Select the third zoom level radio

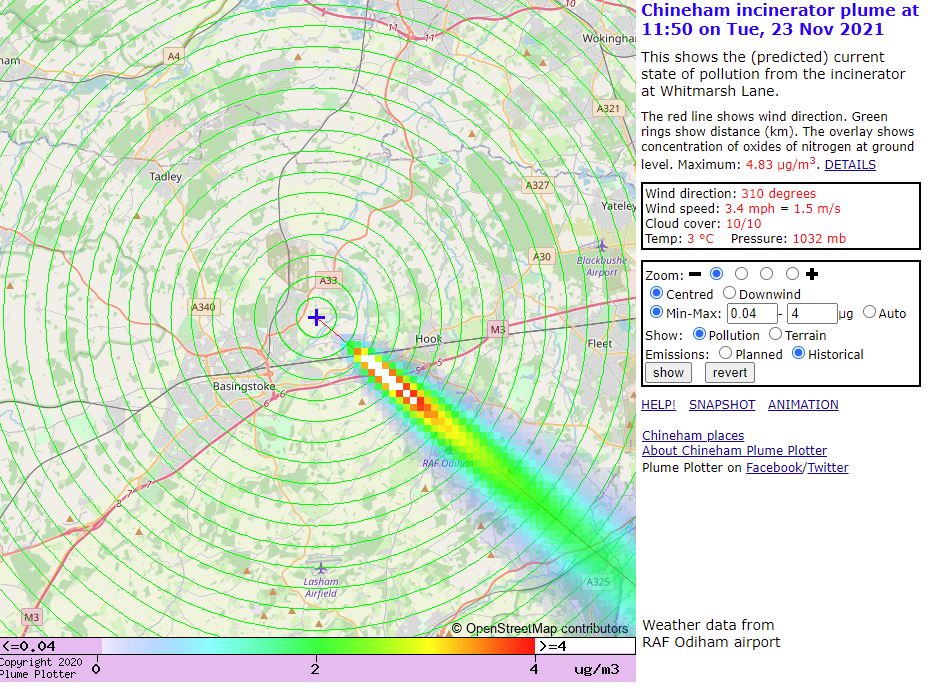tap(767, 274)
